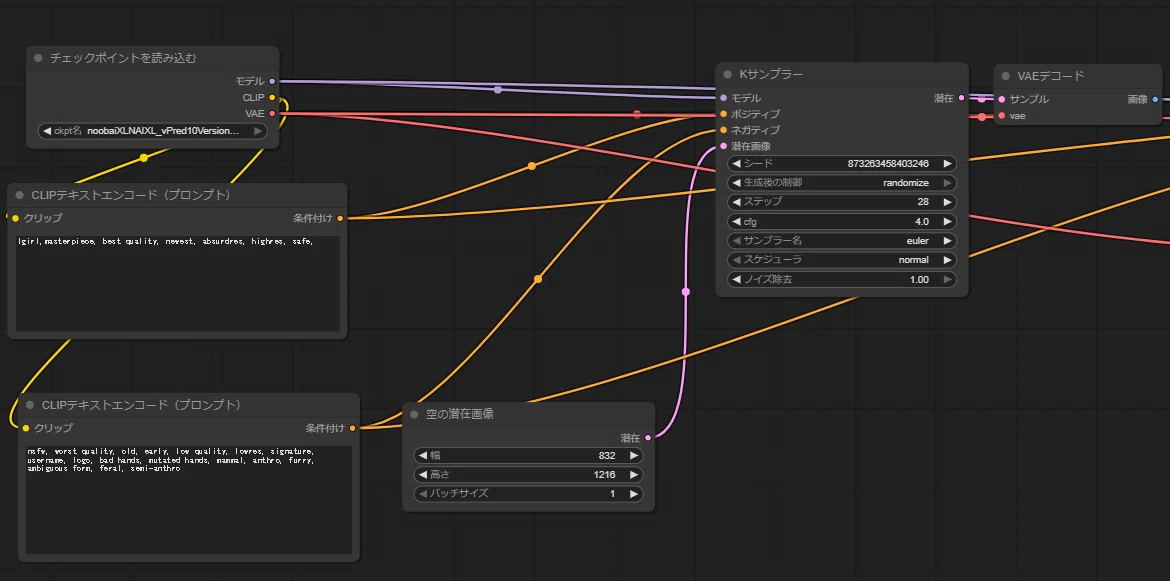Viewport: 1170px width, 581px height.
Task: Click the CLIP output socket on the checkpoint loader
Action: (x=272, y=98)
